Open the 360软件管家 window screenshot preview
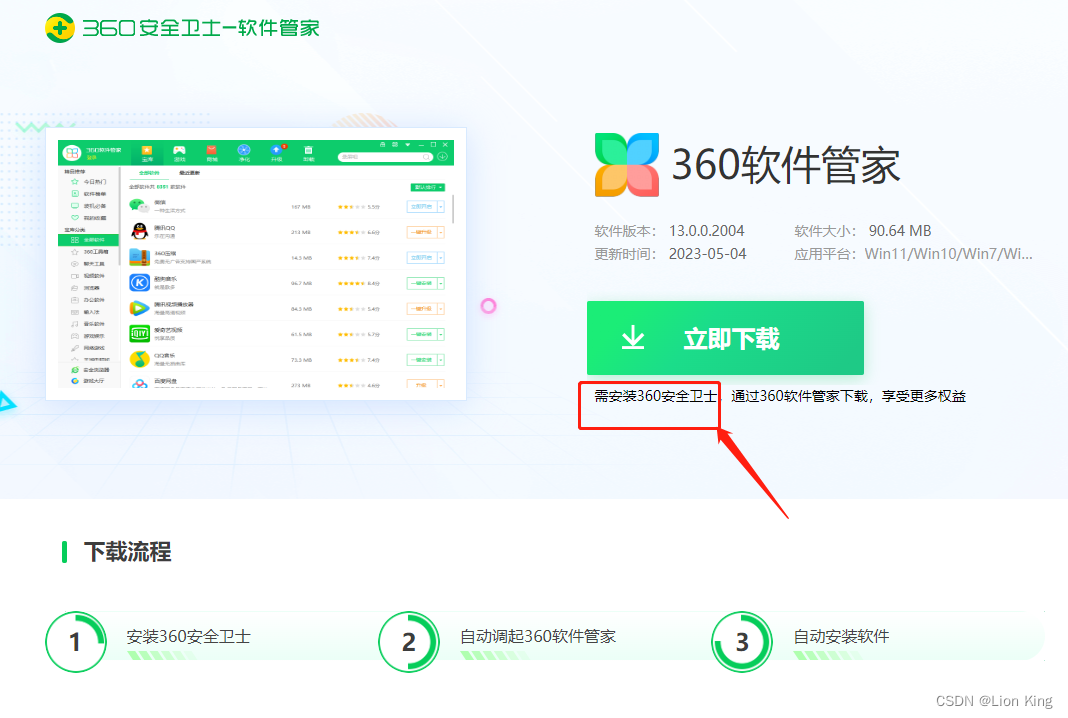 (256, 264)
